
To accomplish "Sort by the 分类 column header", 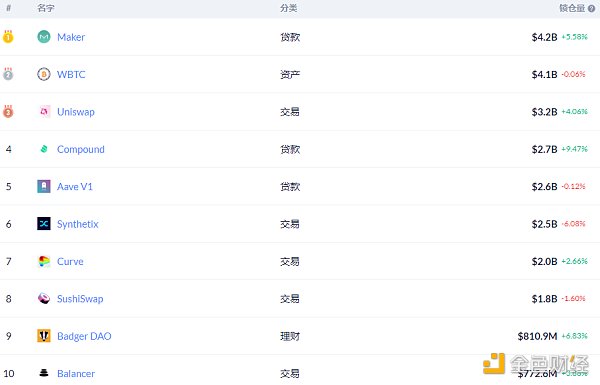I will tap(288, 8).
